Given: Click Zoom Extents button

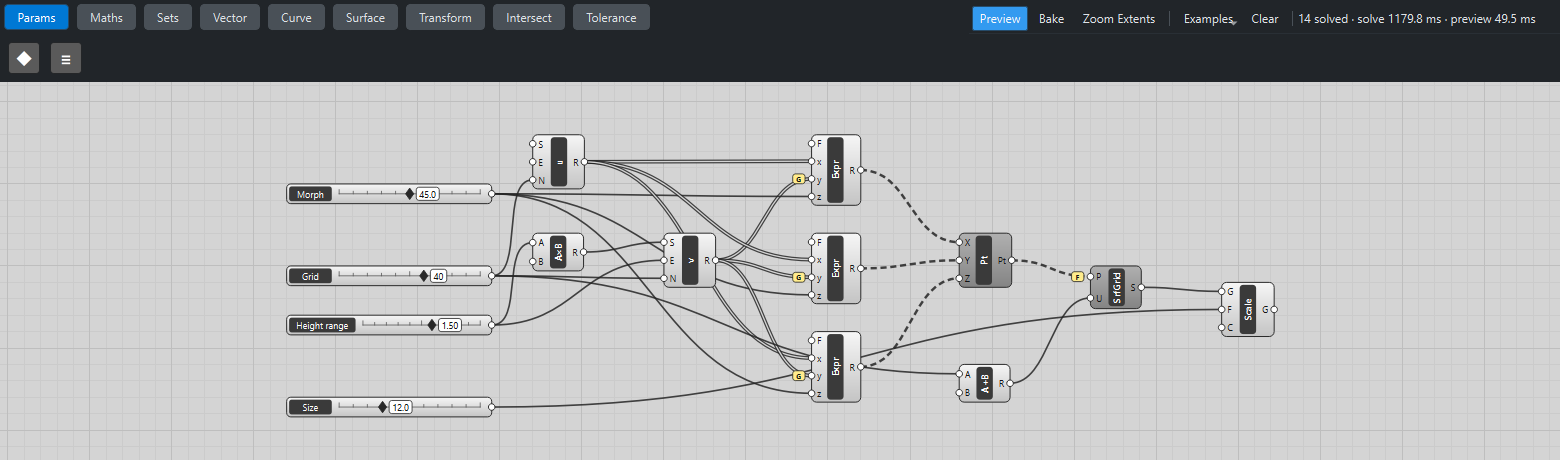Looking at the screenshot, I should point(1118,18).
